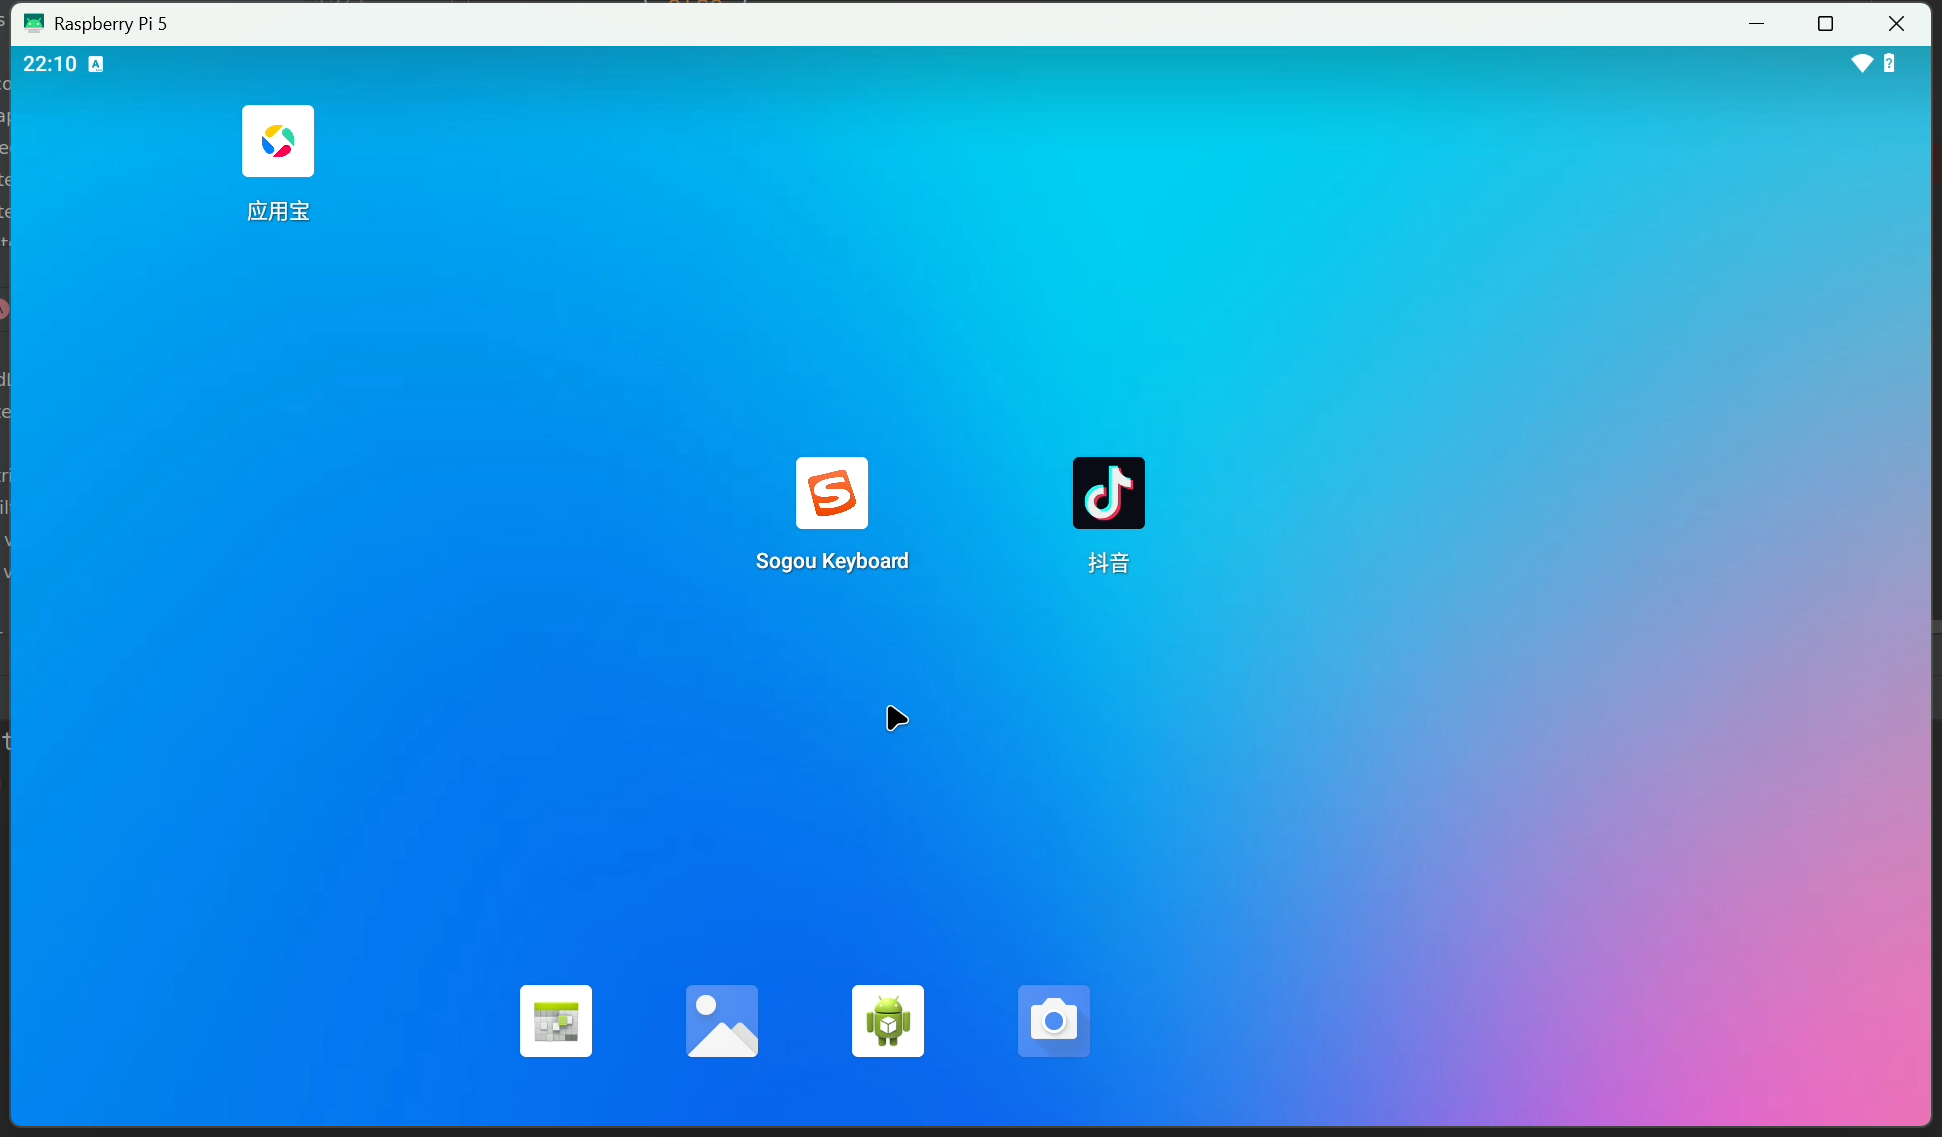Open the Gallery app in dock
This screenshot has height=1137, width=1942.
tap(722, 1021)
